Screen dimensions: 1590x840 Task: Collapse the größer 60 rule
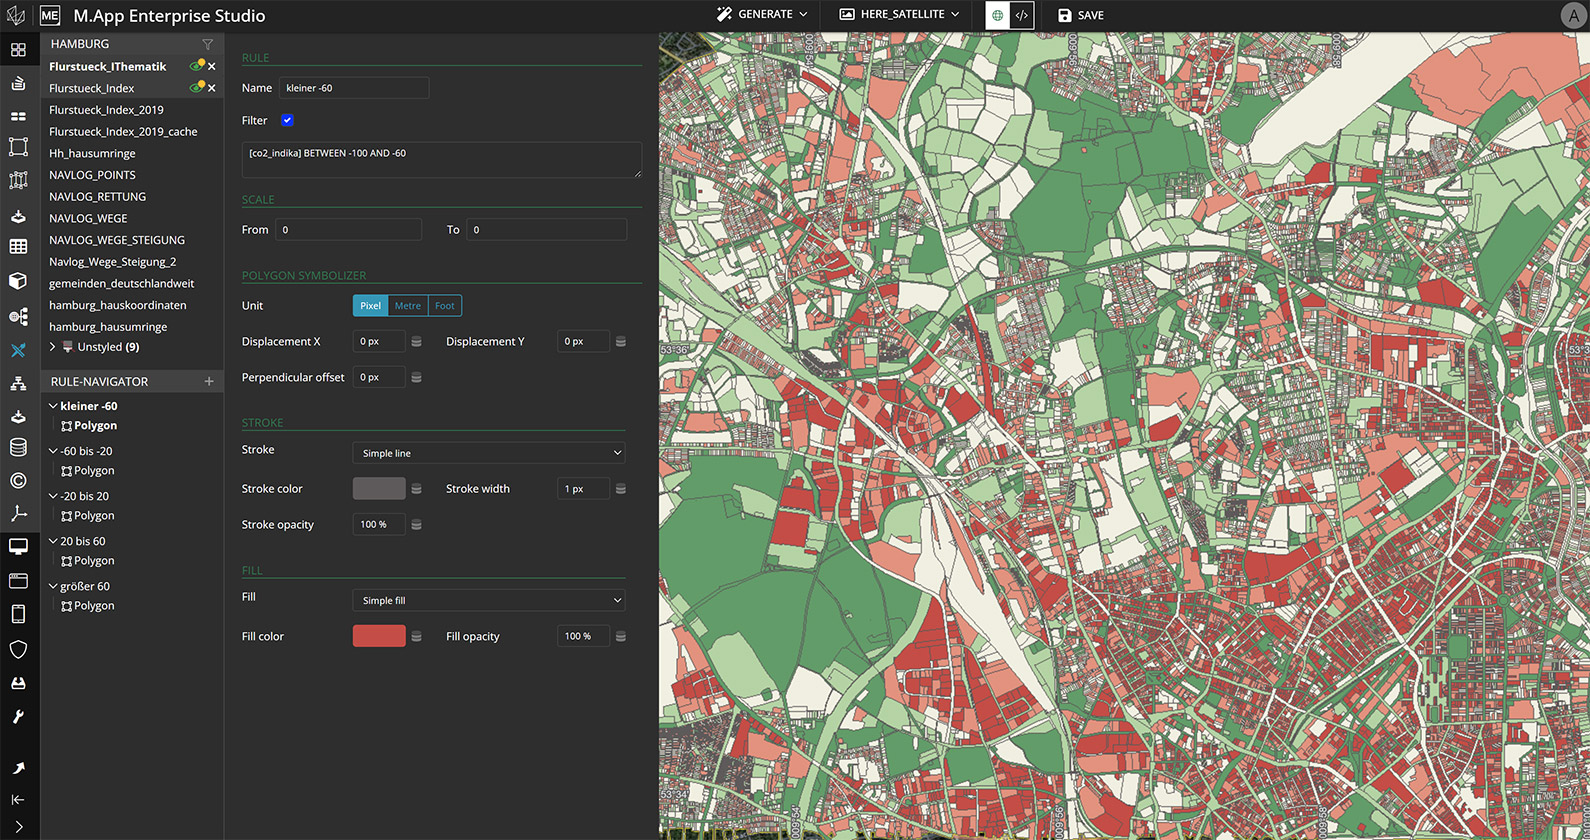pos(53,586)
